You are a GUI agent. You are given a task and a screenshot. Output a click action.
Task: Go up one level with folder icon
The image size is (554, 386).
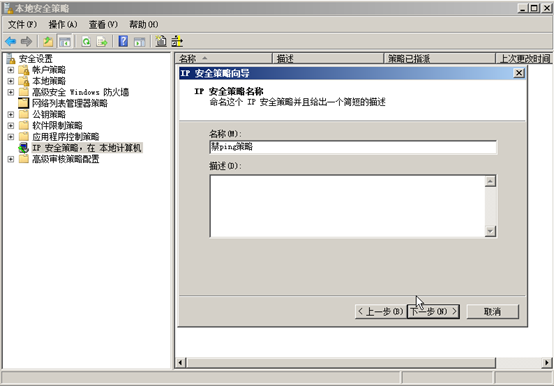tap(48, 42)
